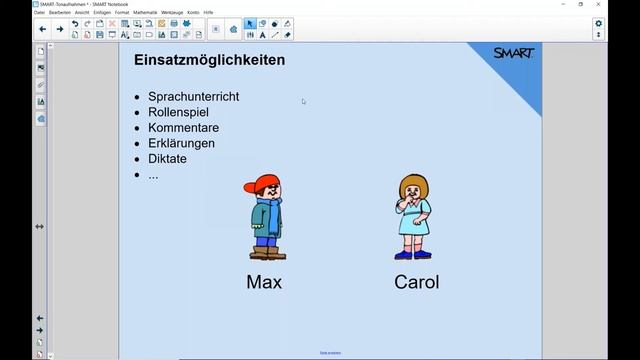Open the Werkzeuge menu

point(172,13)
